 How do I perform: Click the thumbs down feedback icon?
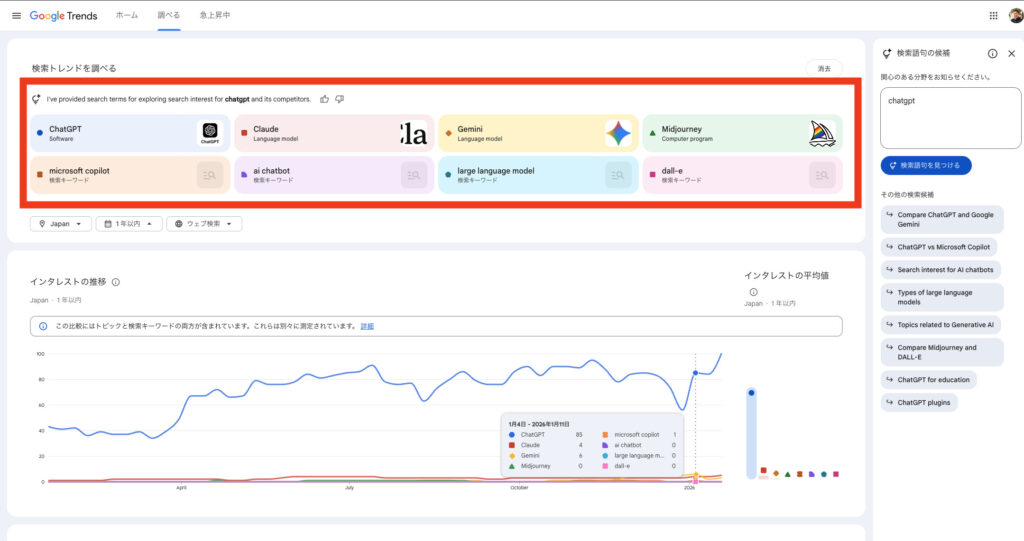[x=340, y=99]
